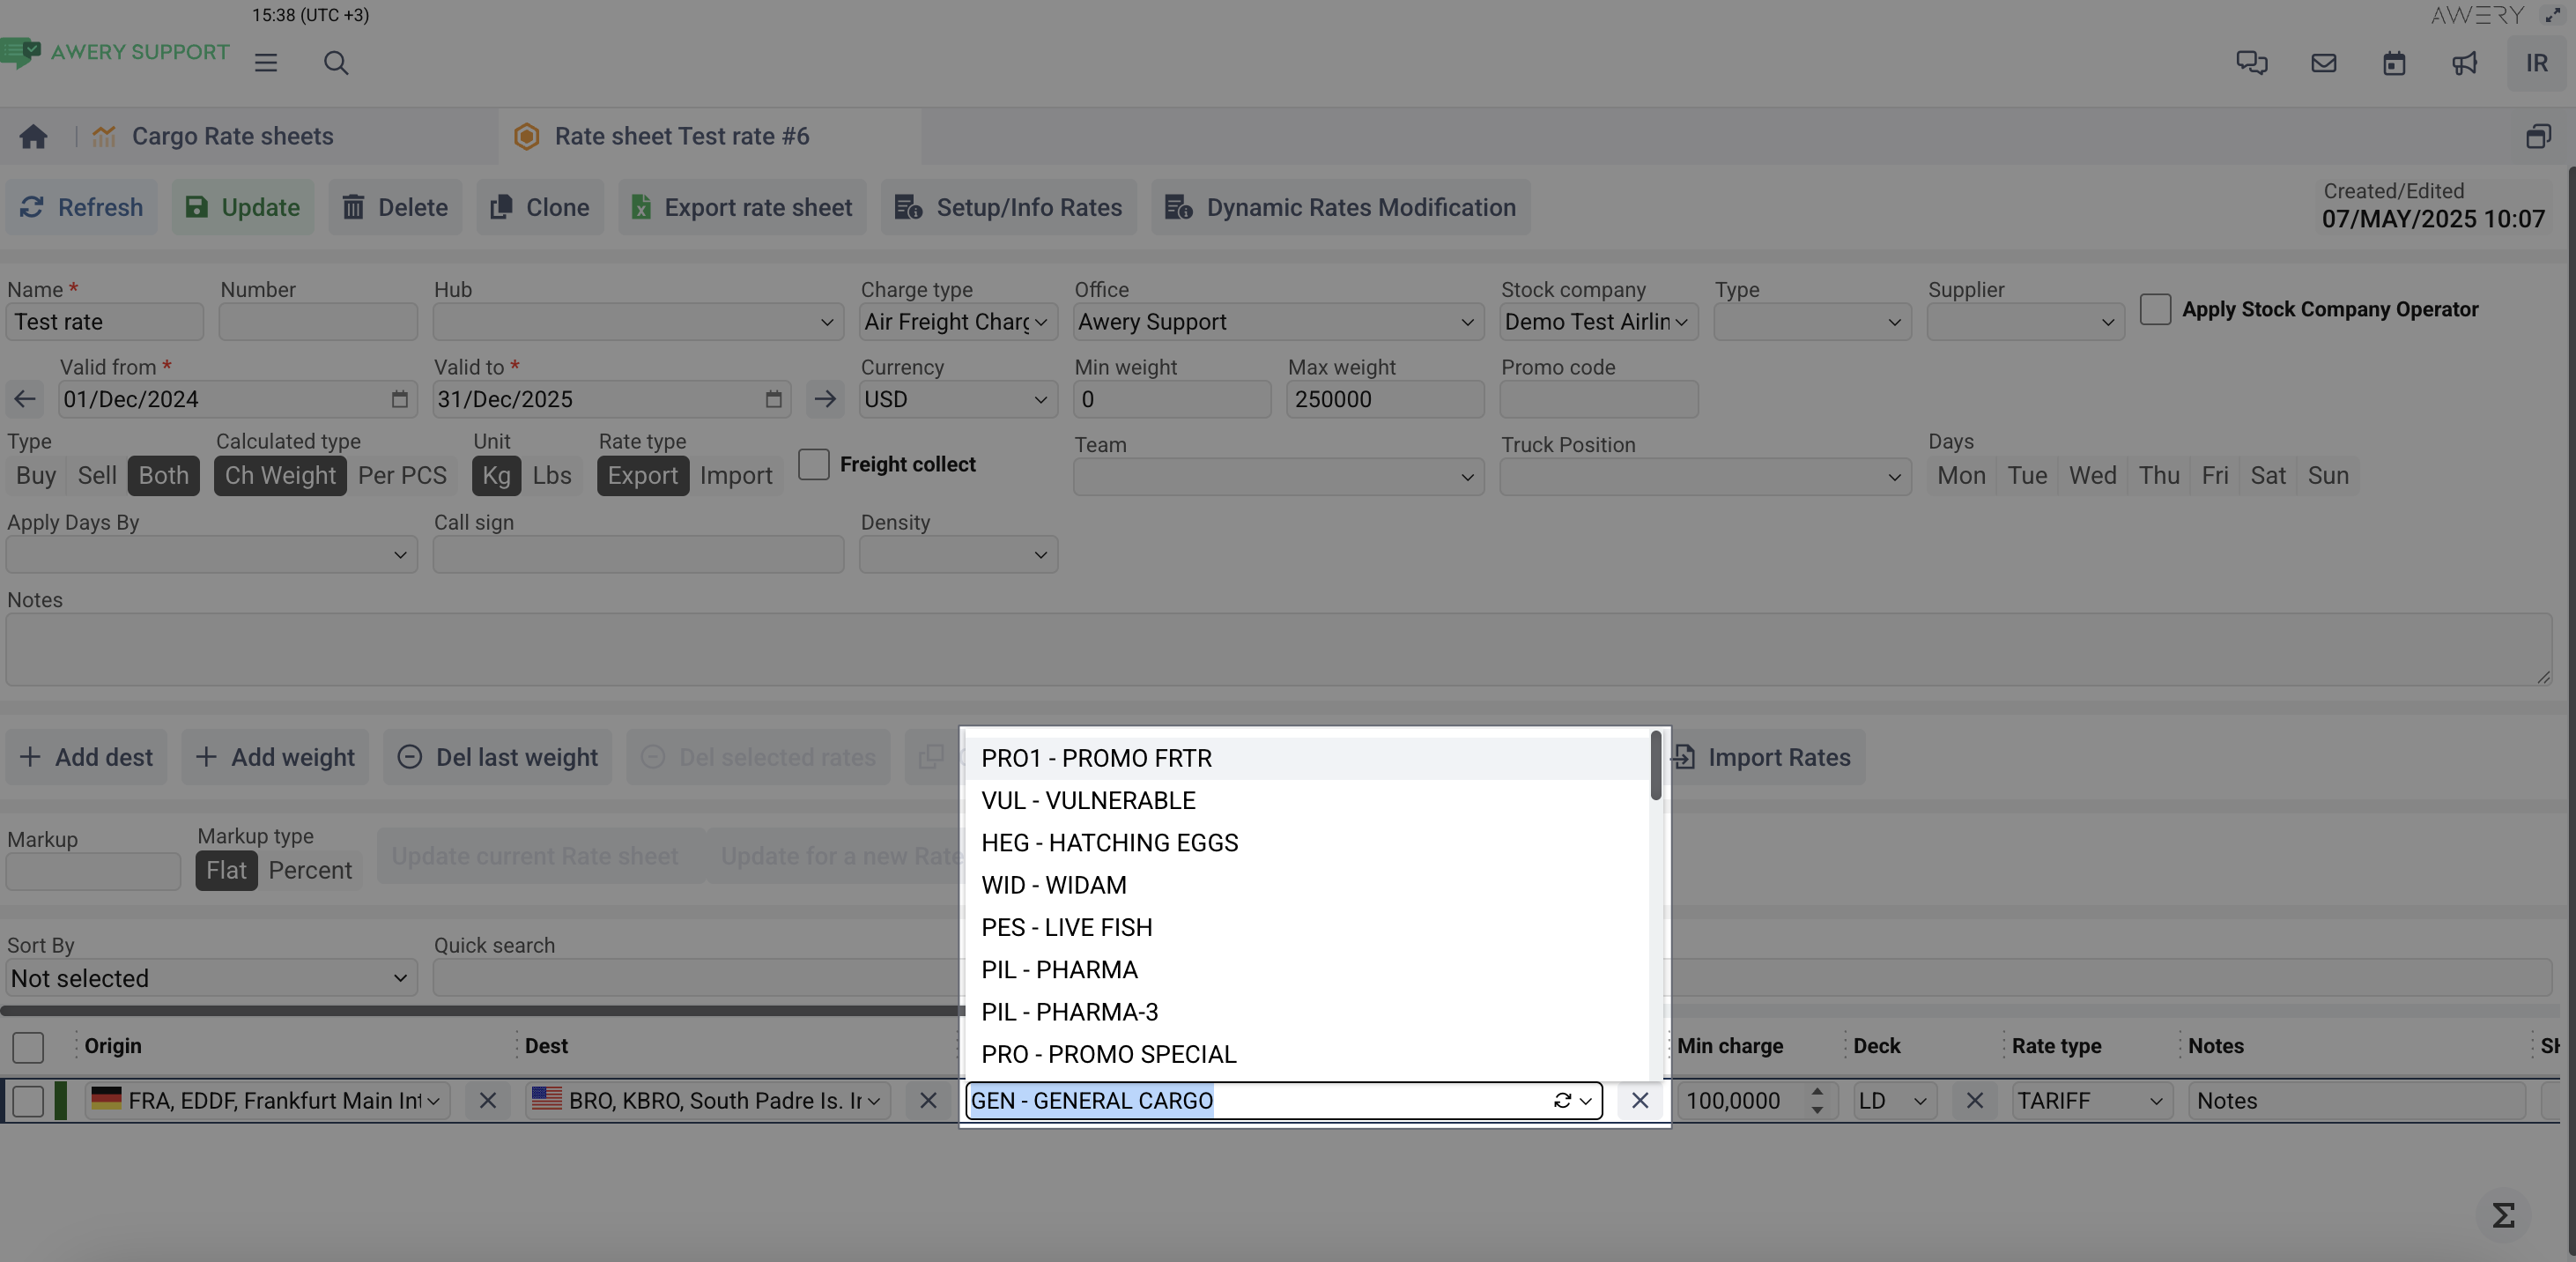Click the Update button
2576x1262 pixels.
(x=243, y=207)
